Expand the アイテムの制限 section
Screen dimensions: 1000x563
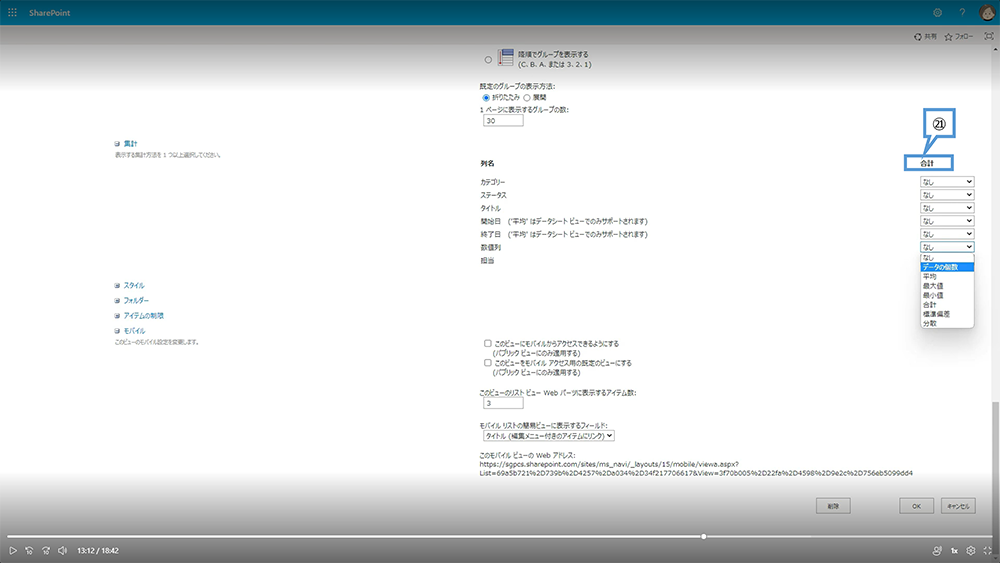(117, 316)
